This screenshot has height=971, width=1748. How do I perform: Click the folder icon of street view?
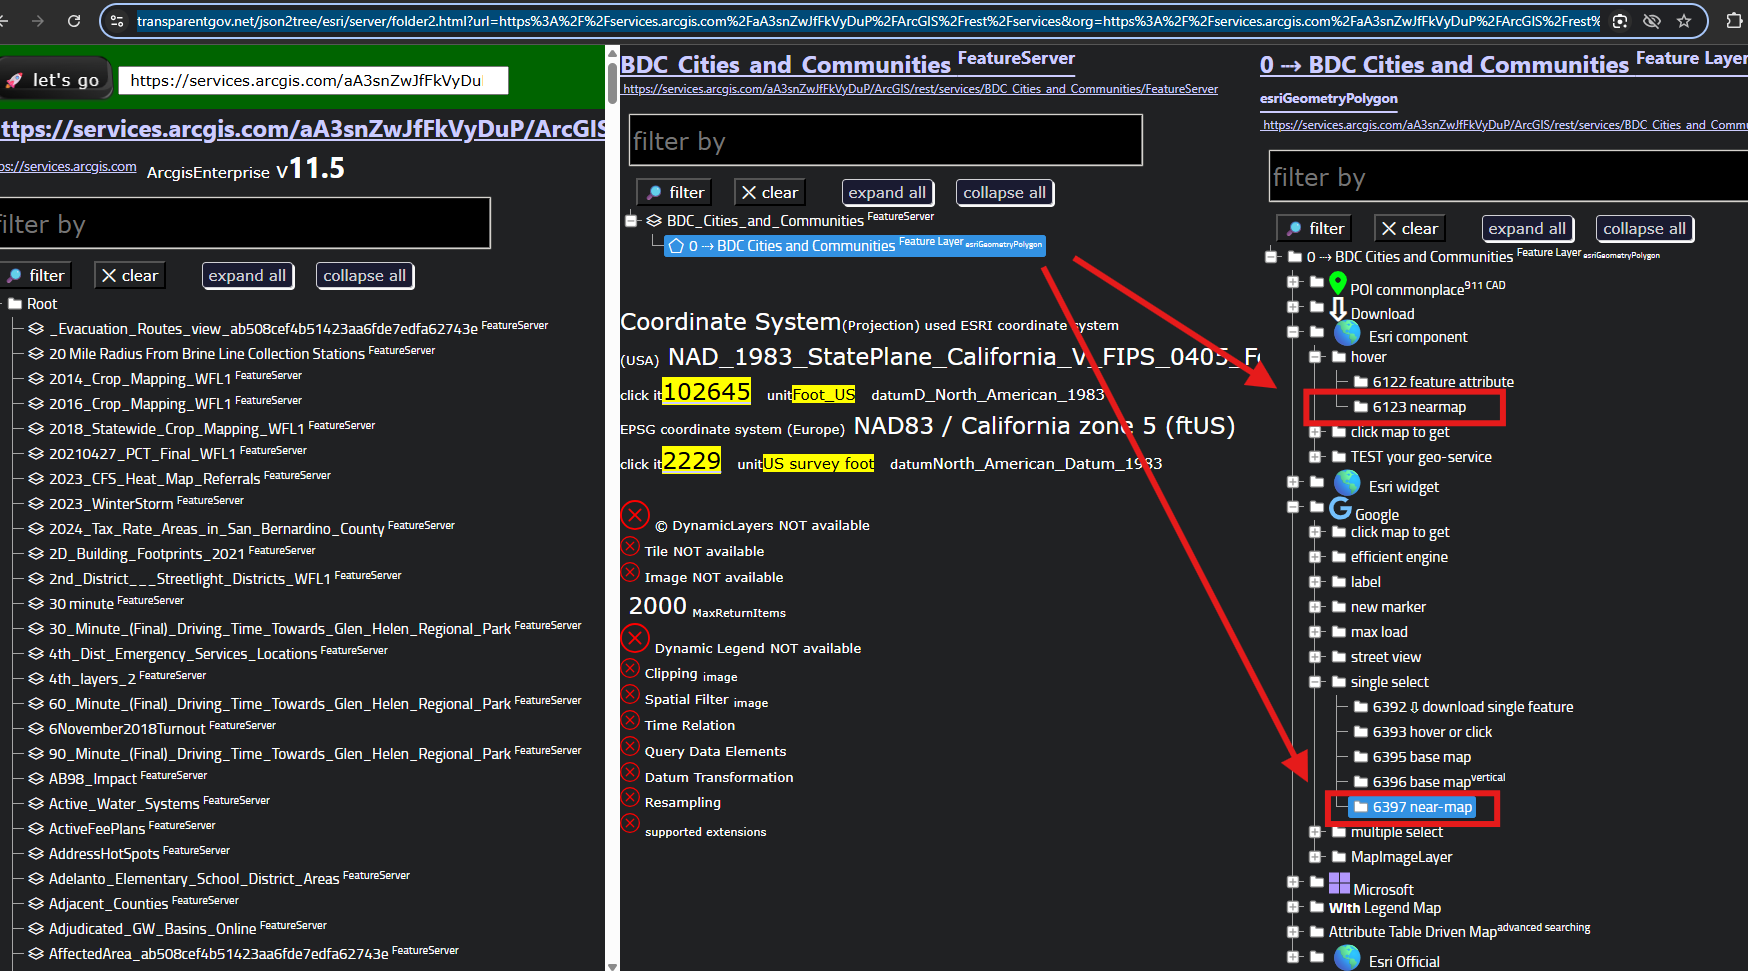tap(1339, 657)
